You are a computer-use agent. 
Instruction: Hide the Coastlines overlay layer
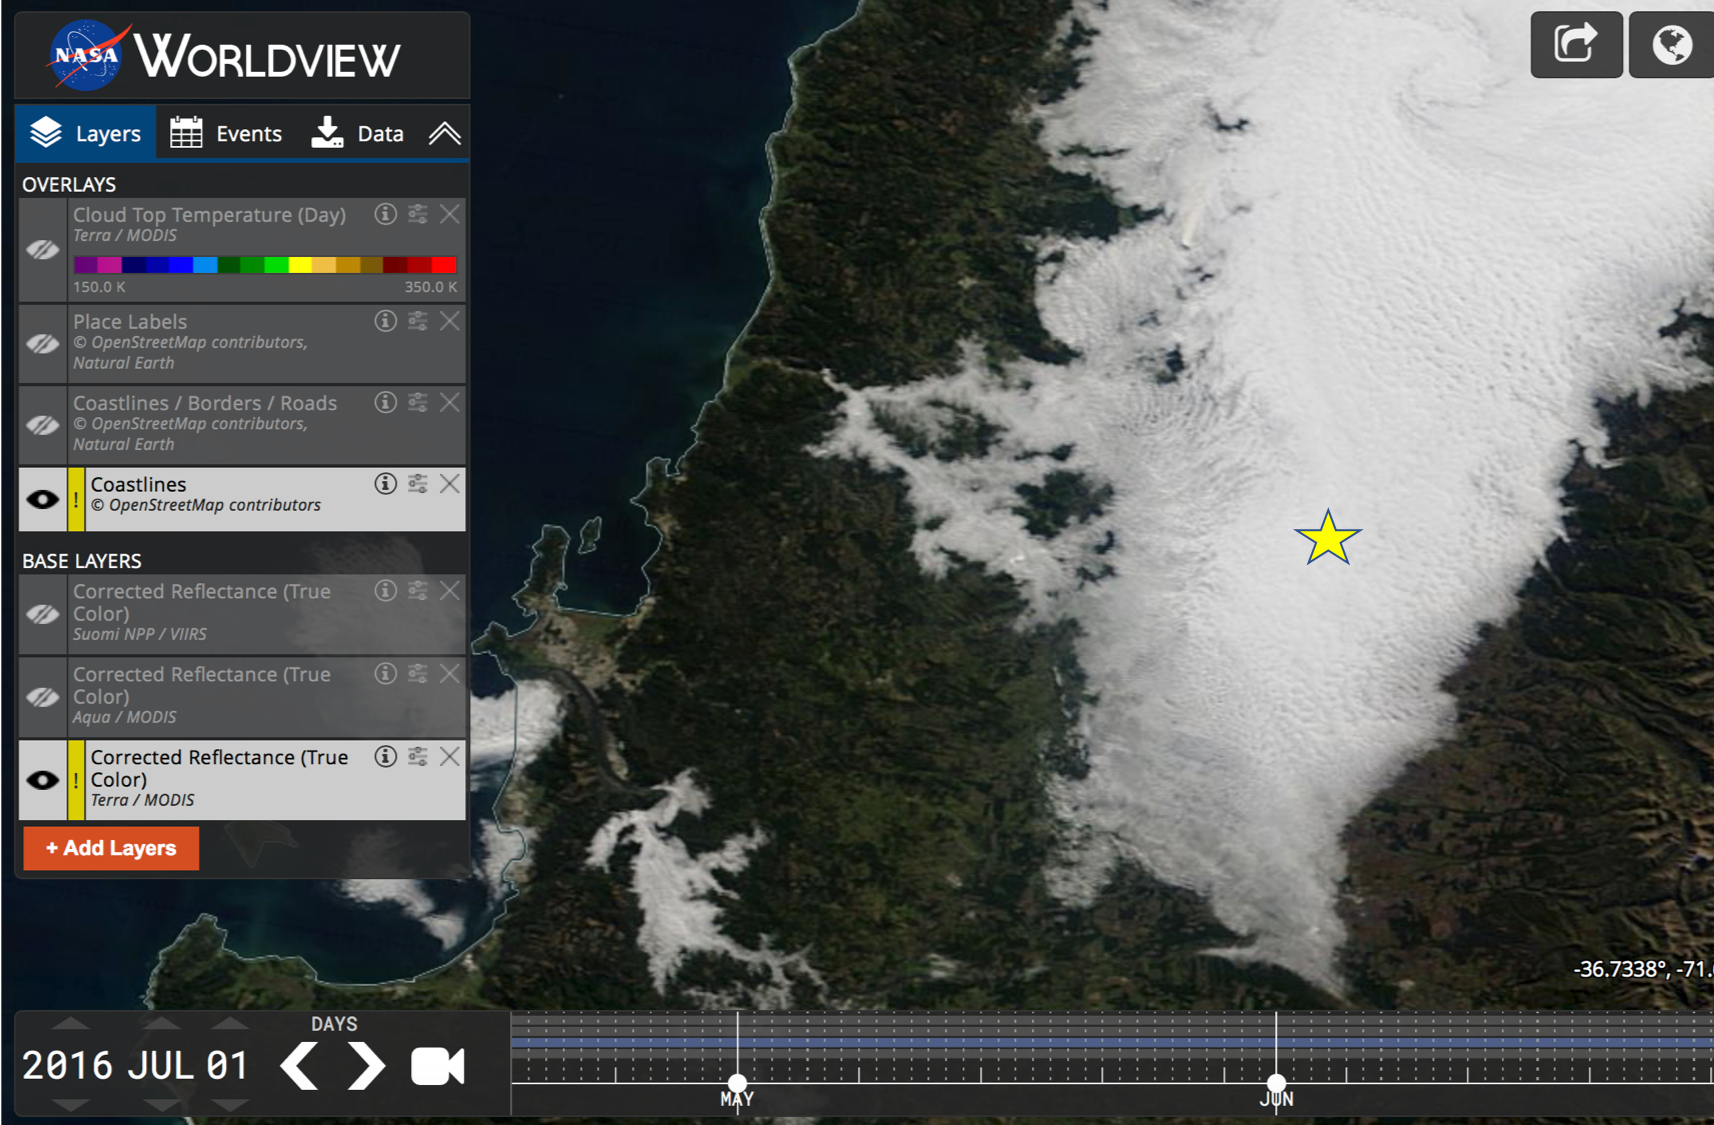pos(42,499)
